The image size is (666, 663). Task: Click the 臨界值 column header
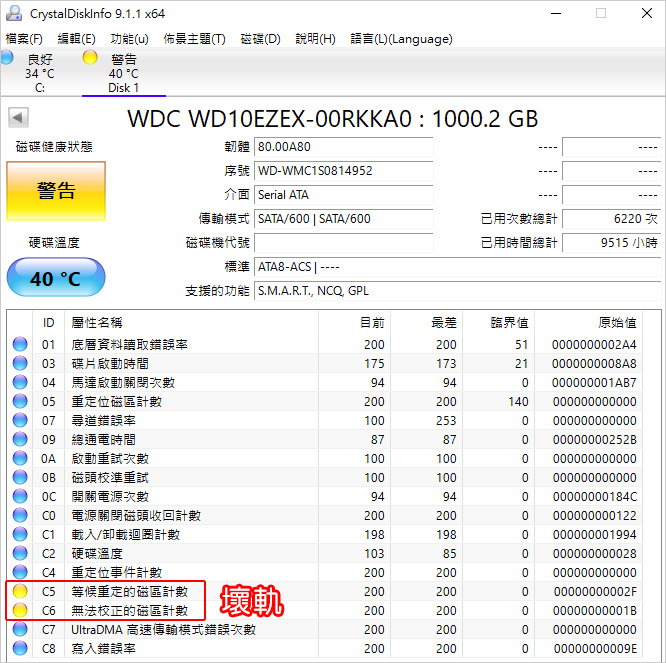(498, 323)
